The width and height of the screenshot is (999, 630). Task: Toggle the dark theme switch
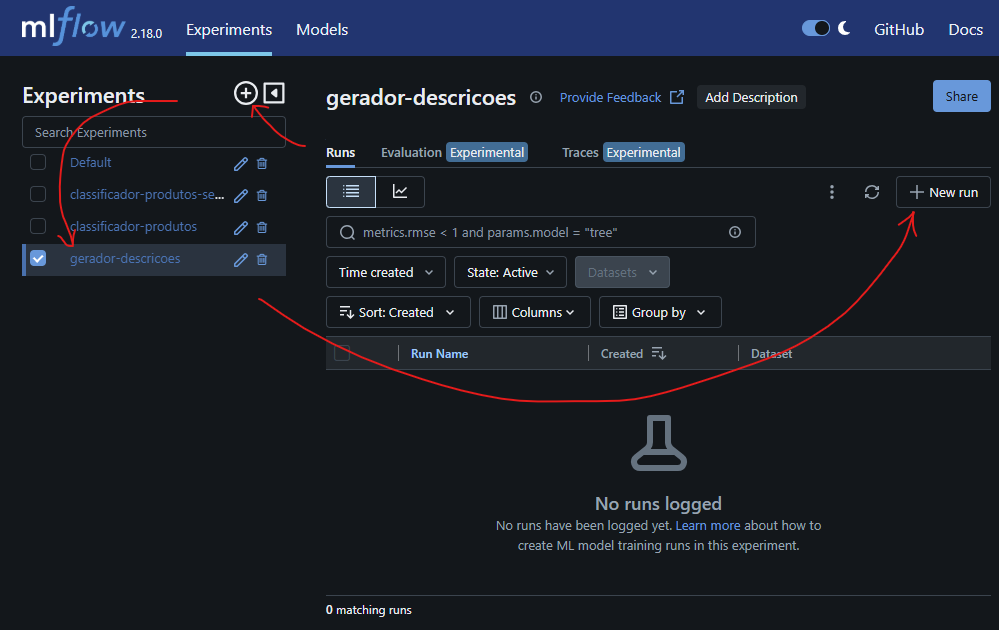click(816, 28)
